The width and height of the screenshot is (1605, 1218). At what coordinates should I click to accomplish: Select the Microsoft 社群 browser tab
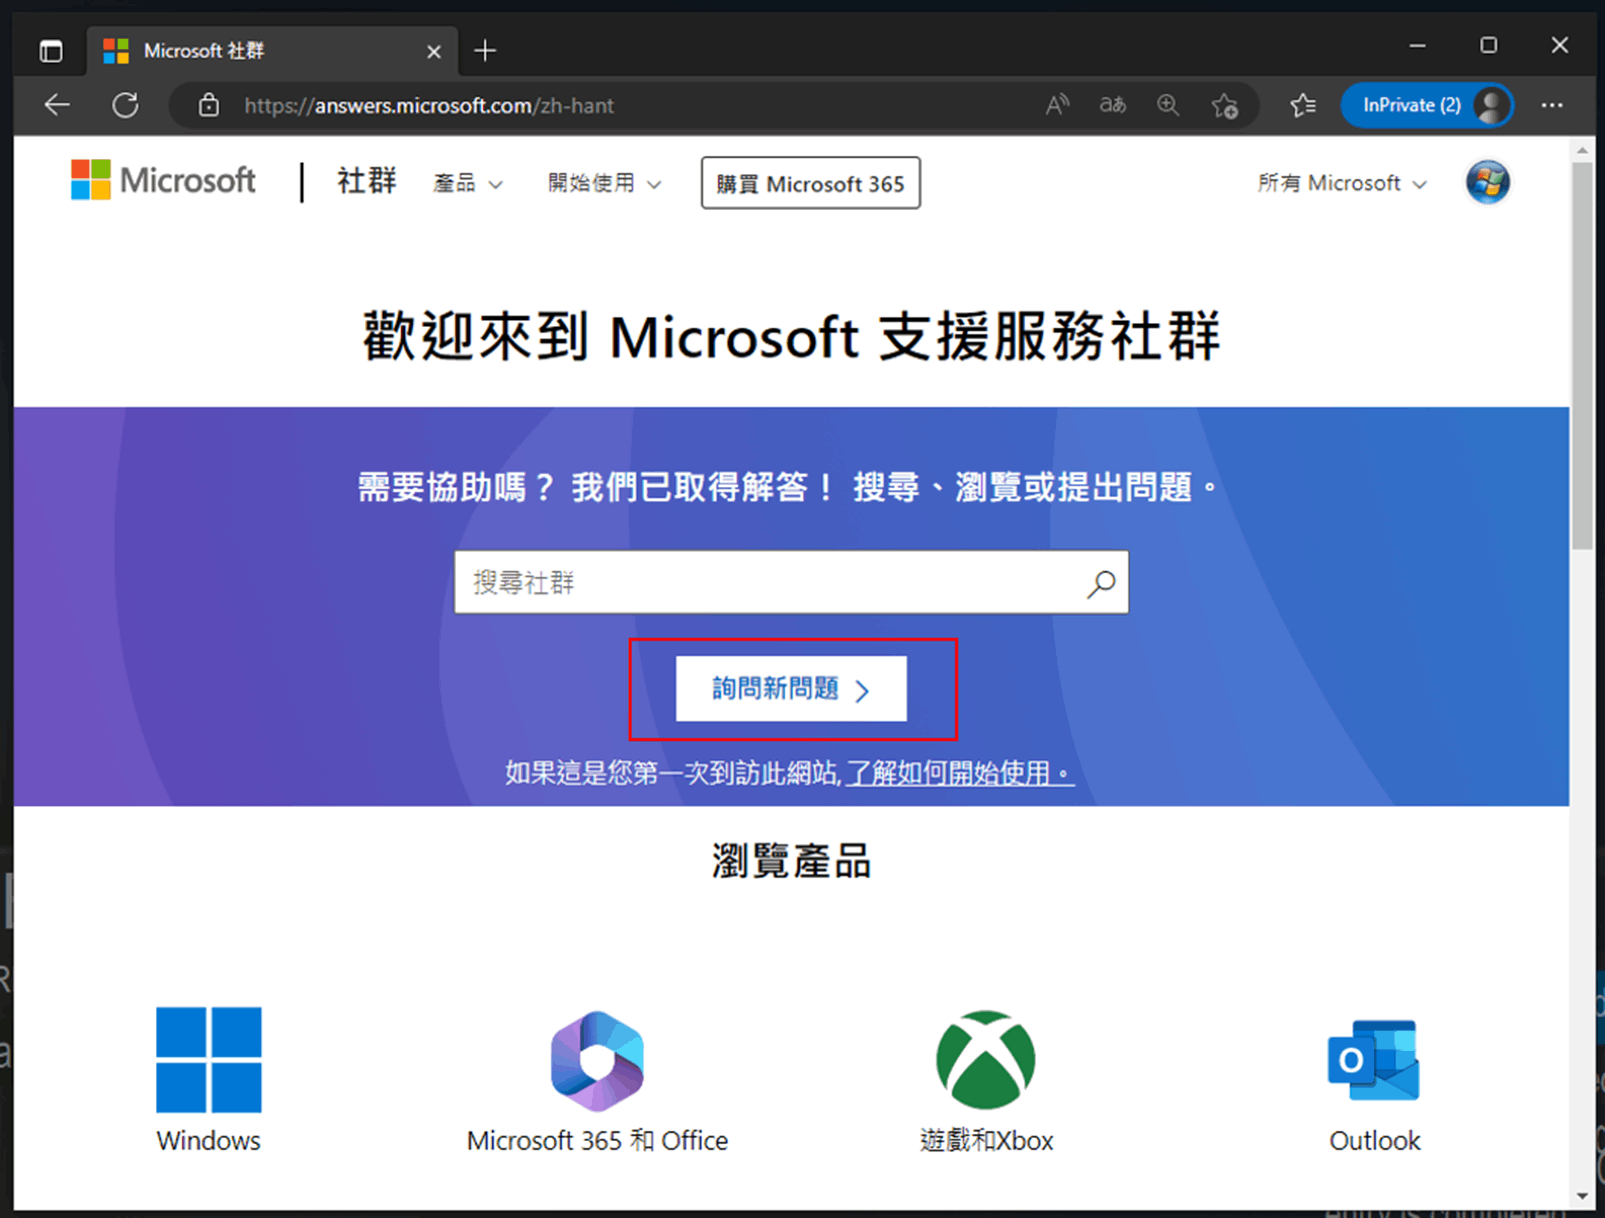[272, 51]
